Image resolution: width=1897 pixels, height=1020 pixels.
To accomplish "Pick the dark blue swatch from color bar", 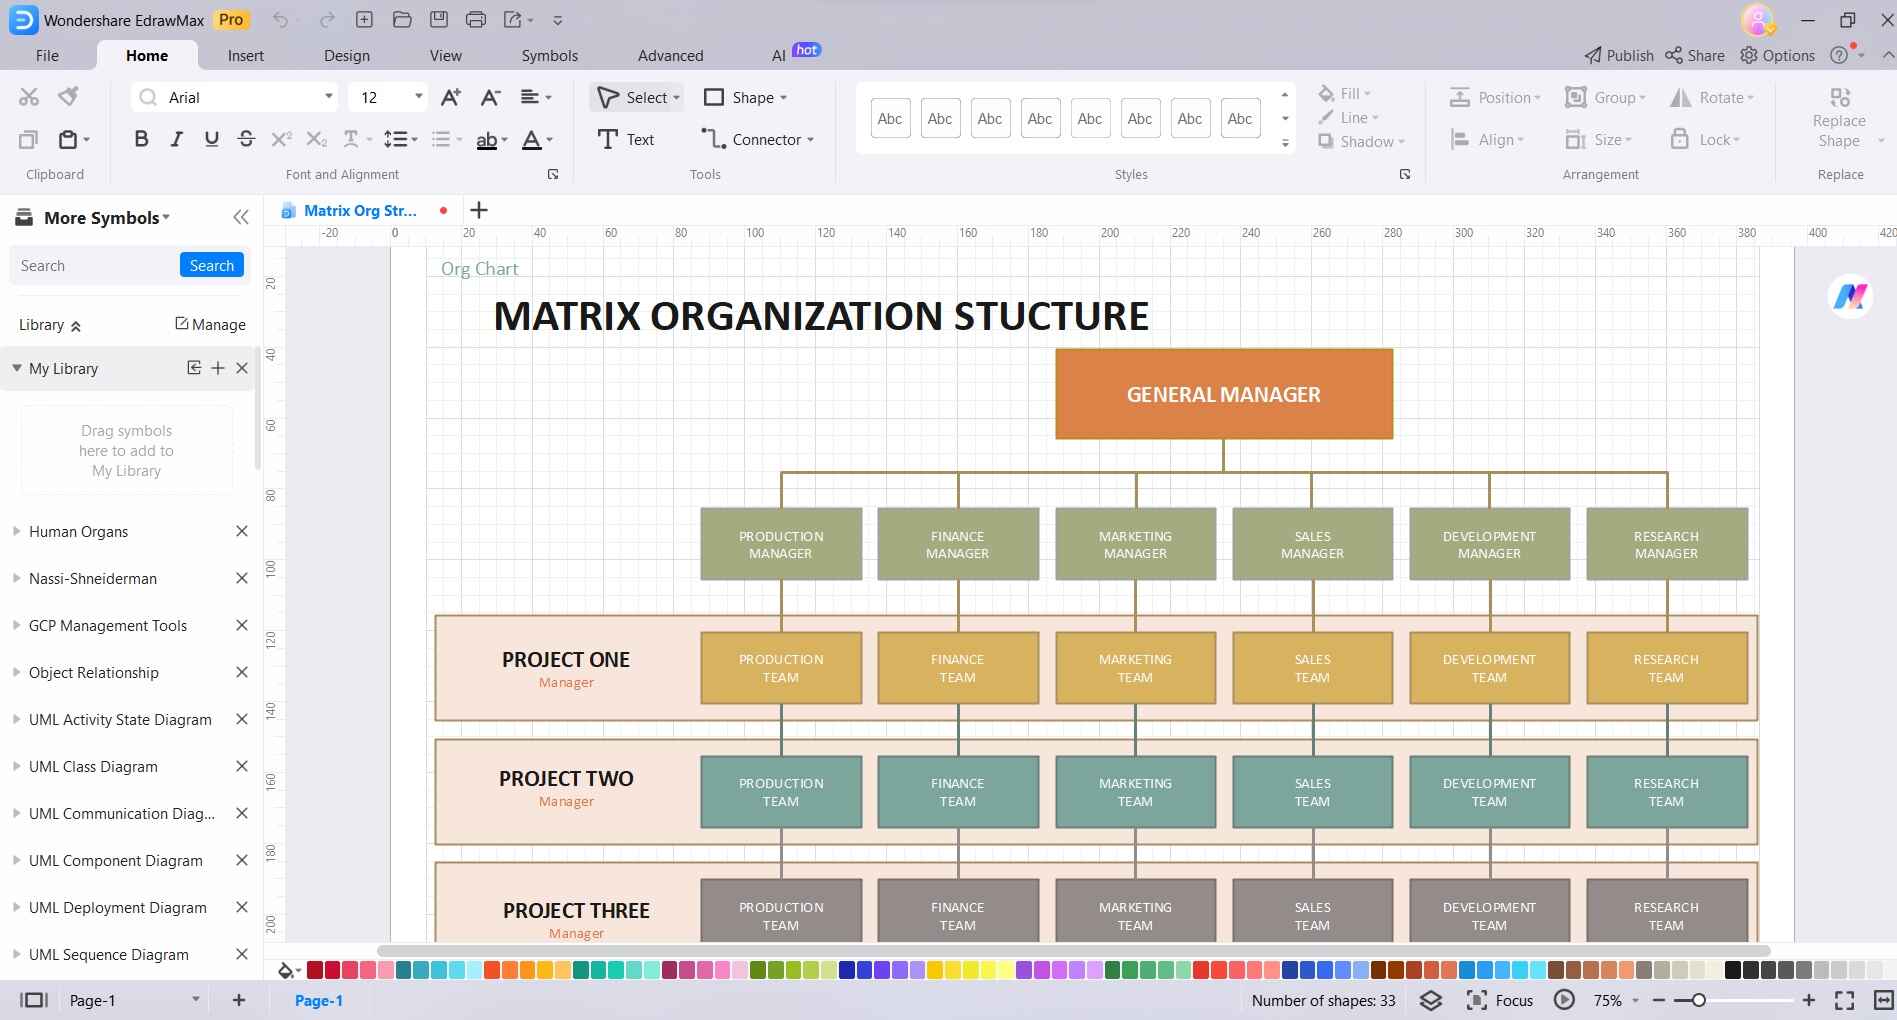I will coord(1290,970).
